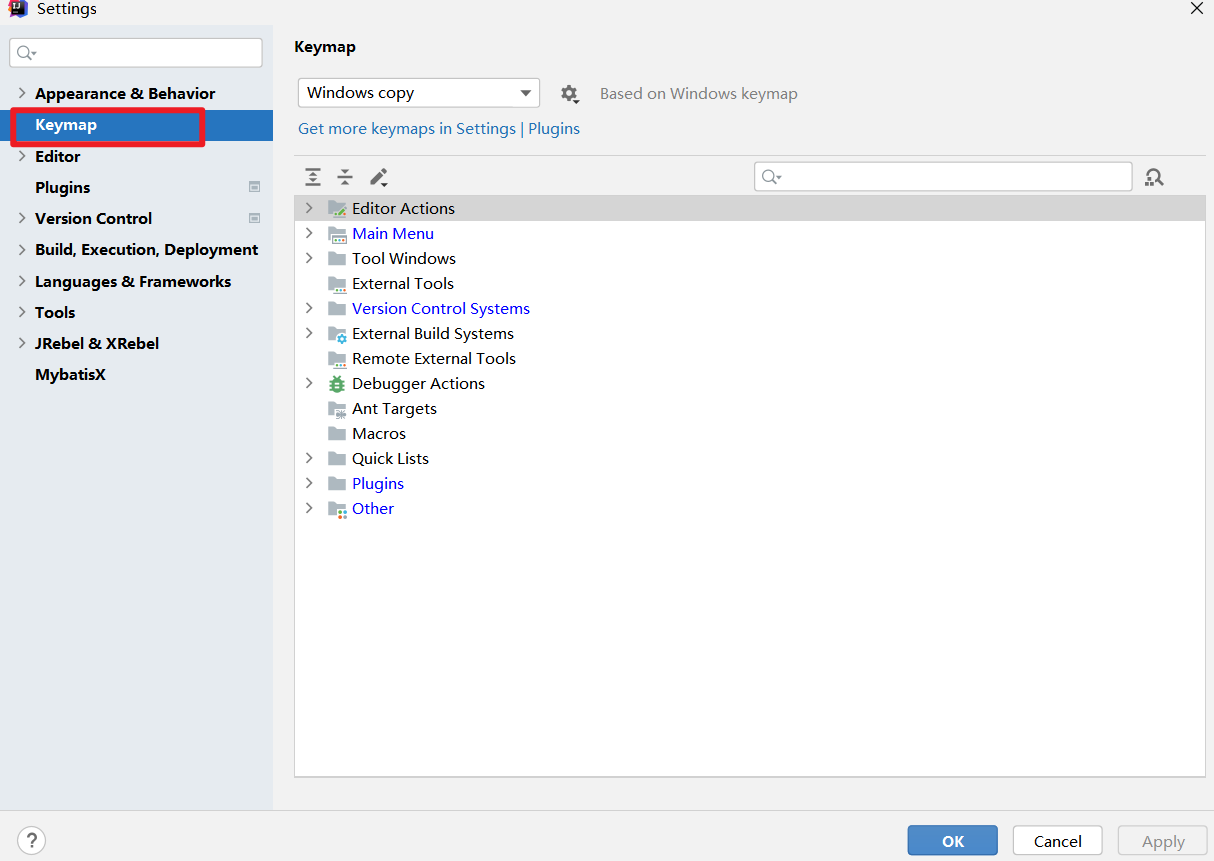Click the Expand All toolbar icon
The height and width of the screenshot is (861, 1214).
[x=313, y=177]
